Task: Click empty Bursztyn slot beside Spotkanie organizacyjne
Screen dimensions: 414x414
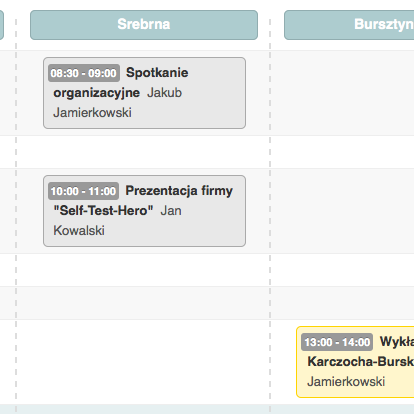Action: point(342,93)
